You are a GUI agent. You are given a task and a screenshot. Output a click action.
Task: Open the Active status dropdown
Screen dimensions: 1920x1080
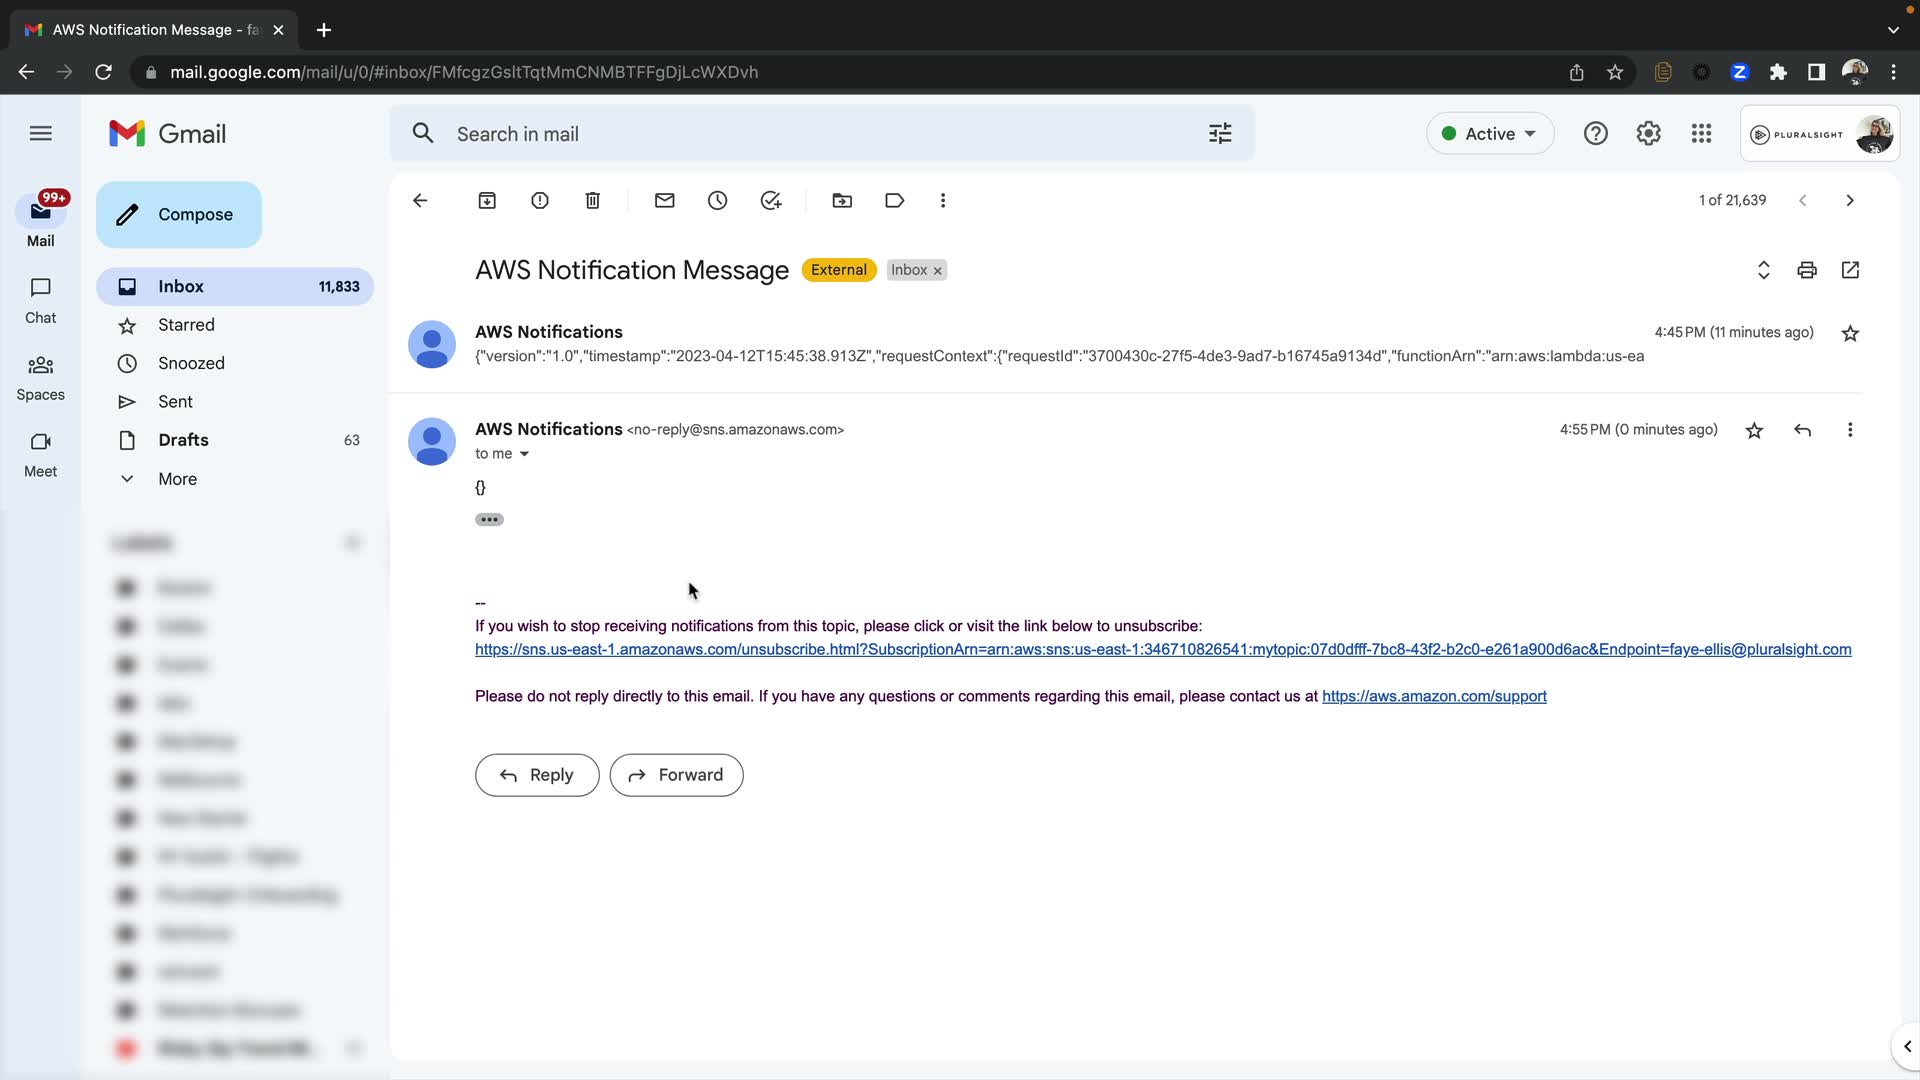point(1490,134)
